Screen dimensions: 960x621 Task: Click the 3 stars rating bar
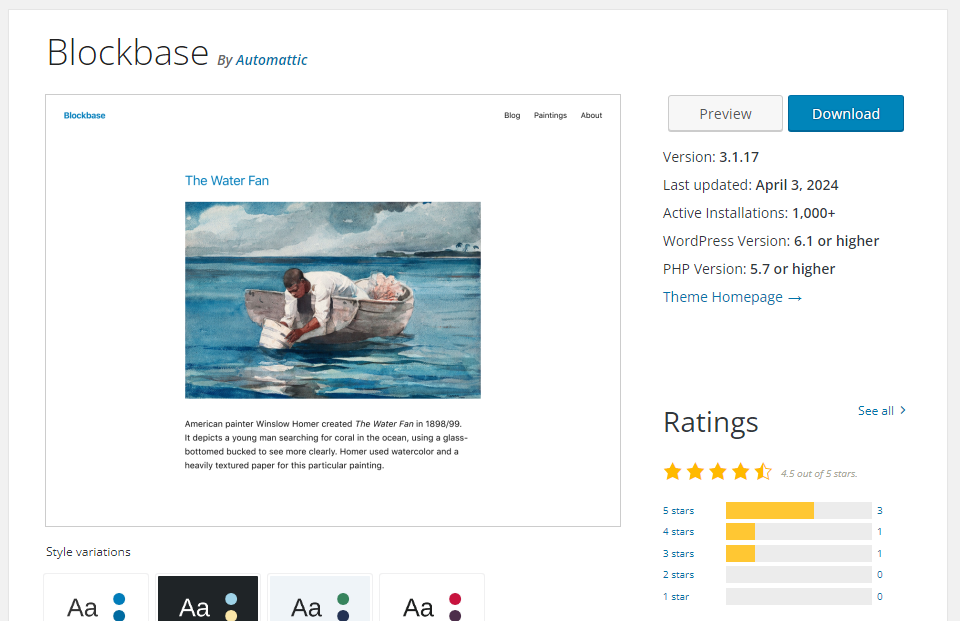pyautogui.click(x=798, y=554)
